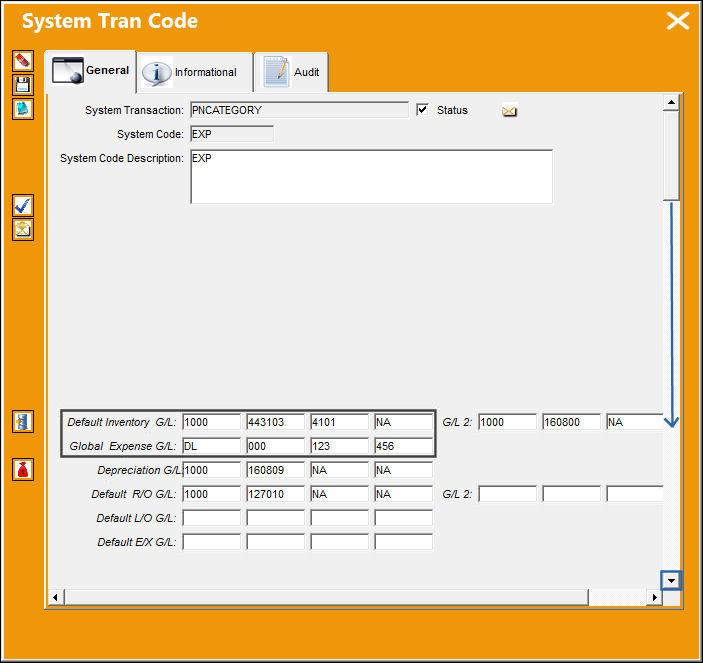Click first Default L/O G/L field
Image resolution: width=703 pixels, height=663 pixels.
(212, 518)
